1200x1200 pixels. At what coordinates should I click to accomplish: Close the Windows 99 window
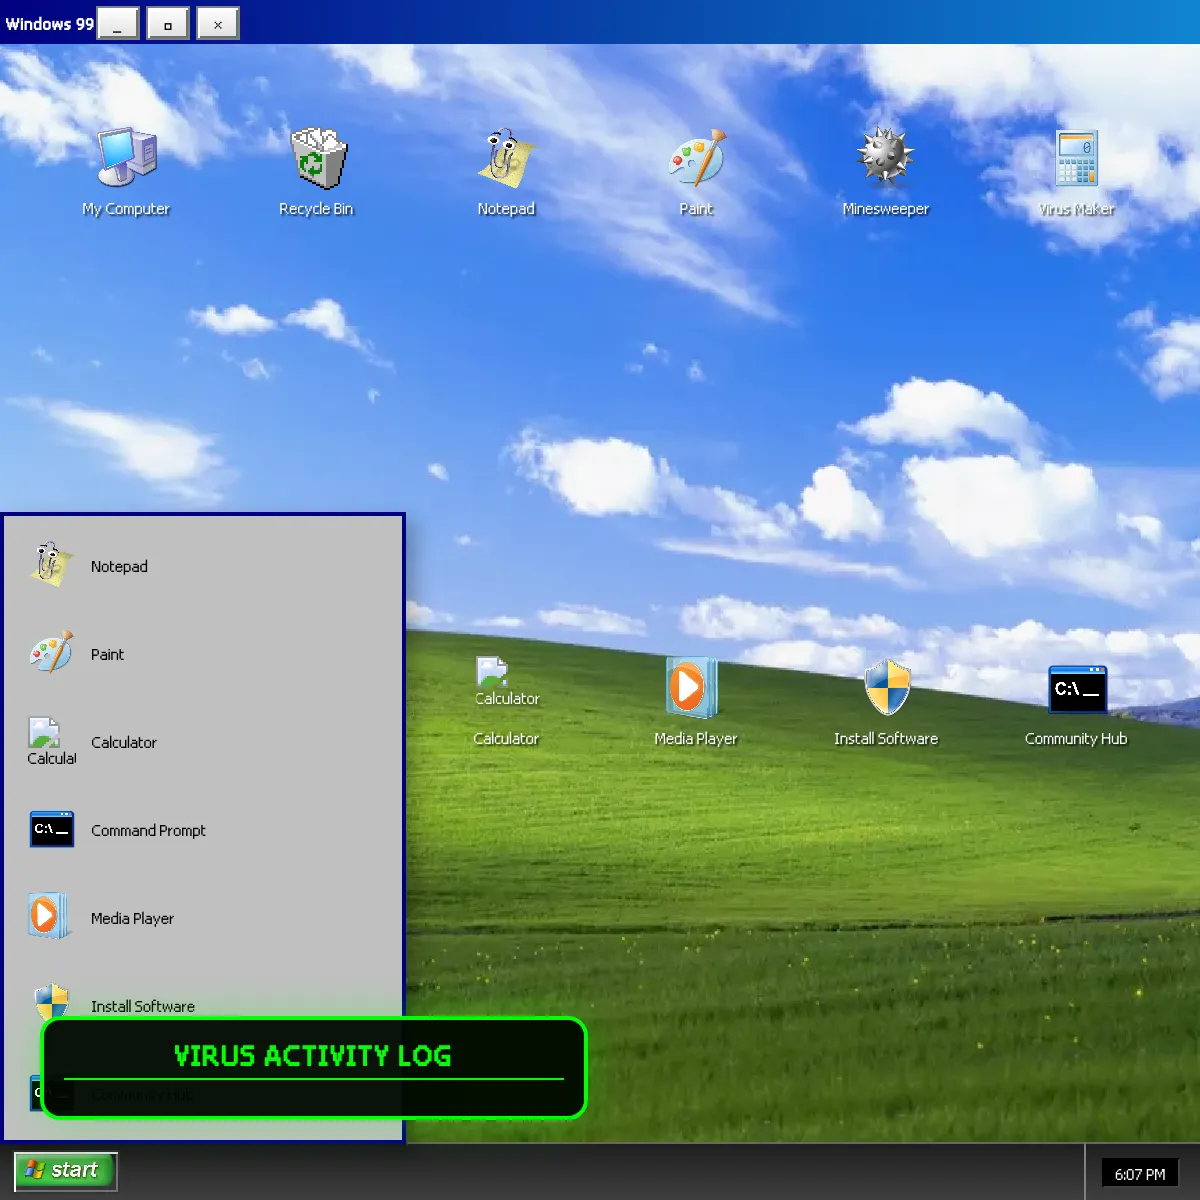coord(218,24)
